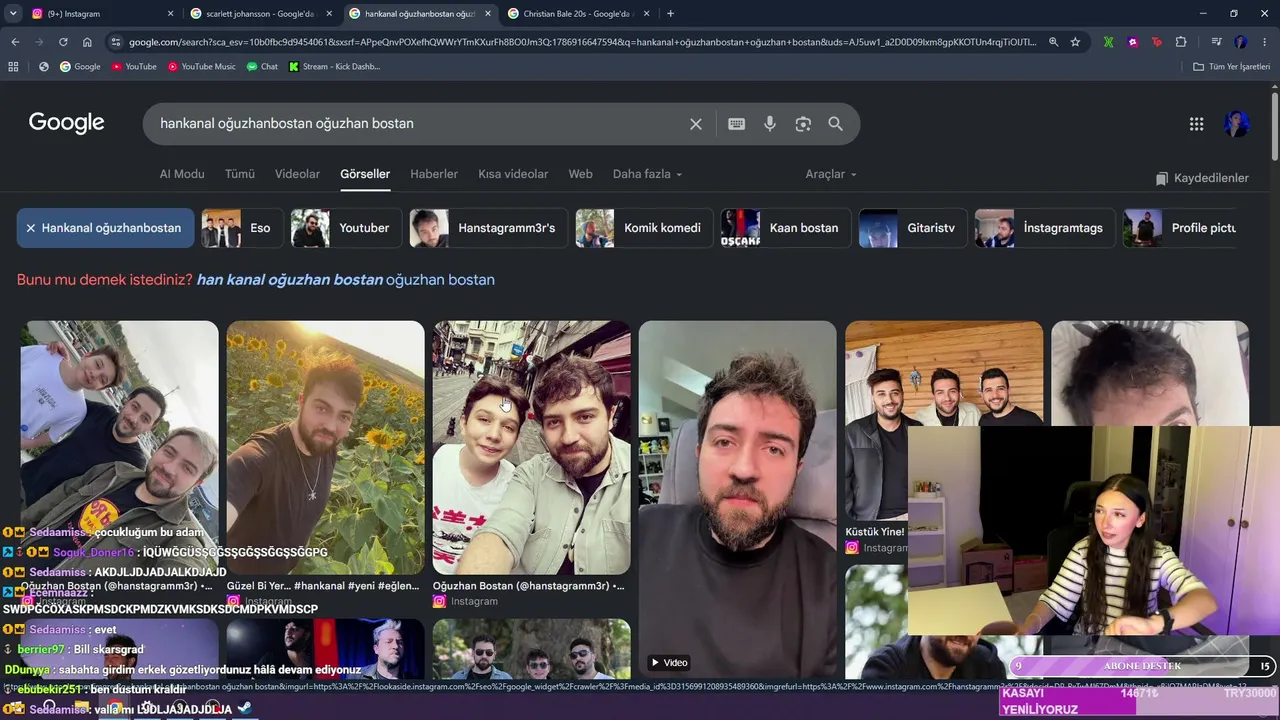The height and width of the screenshot is (720, 1280).
Task: Apply the Gitaristv filter chip
Action: (x=913, y=228)
